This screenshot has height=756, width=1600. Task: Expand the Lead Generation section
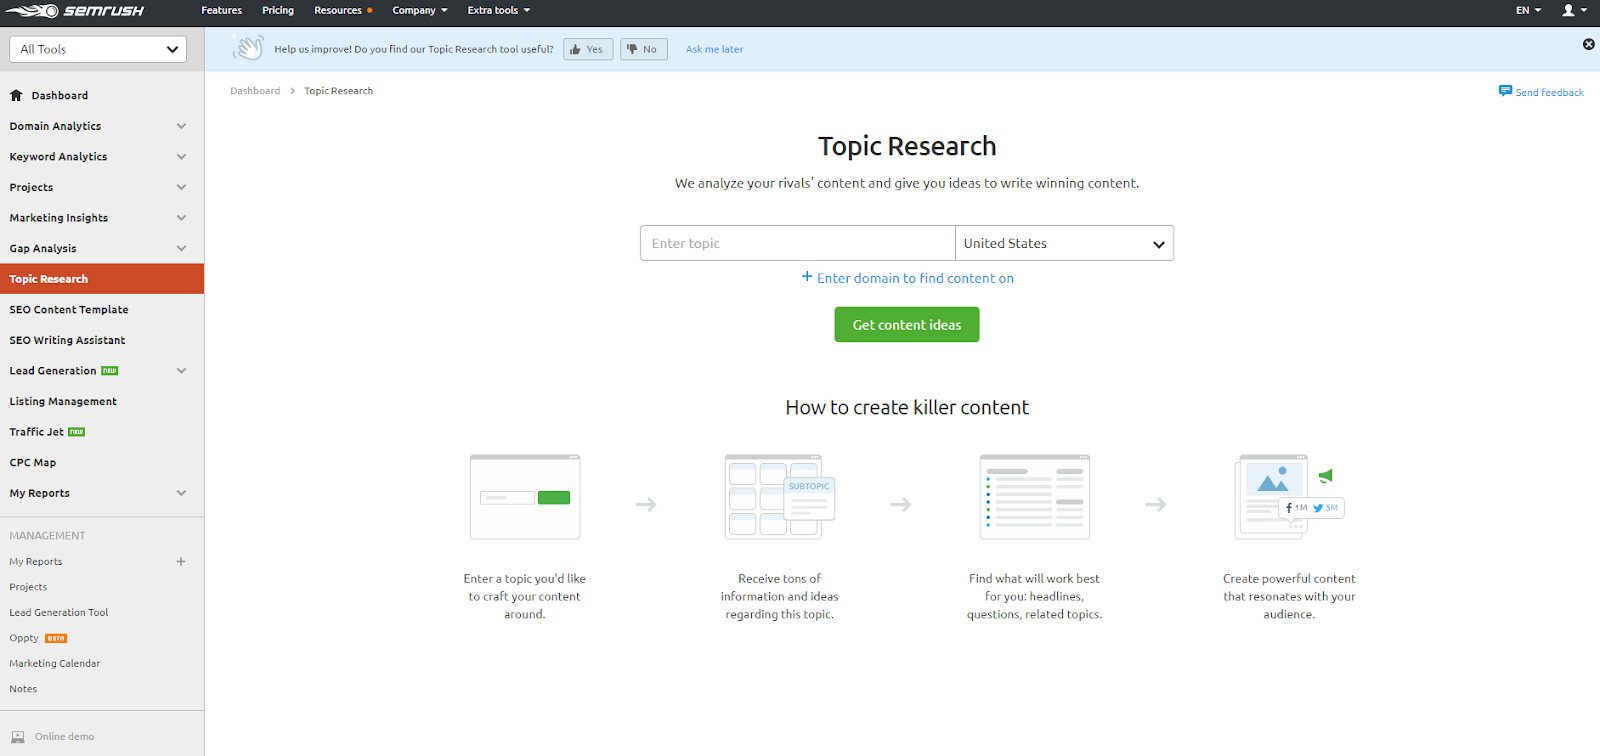[x=181, y=371]
